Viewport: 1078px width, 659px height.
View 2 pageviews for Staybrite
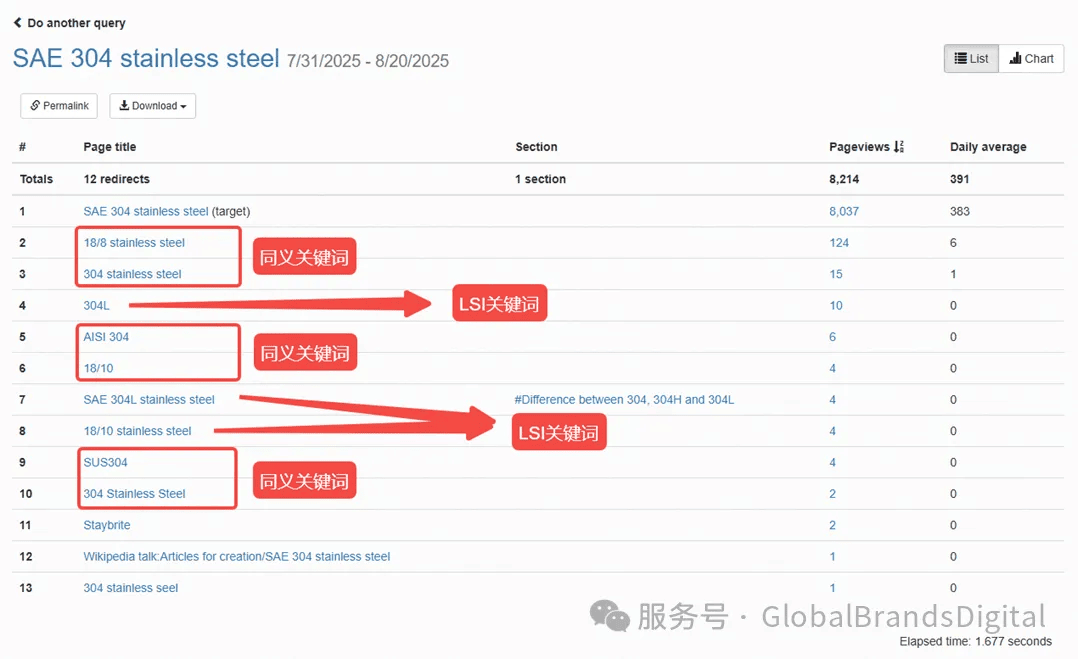[833, 525]
